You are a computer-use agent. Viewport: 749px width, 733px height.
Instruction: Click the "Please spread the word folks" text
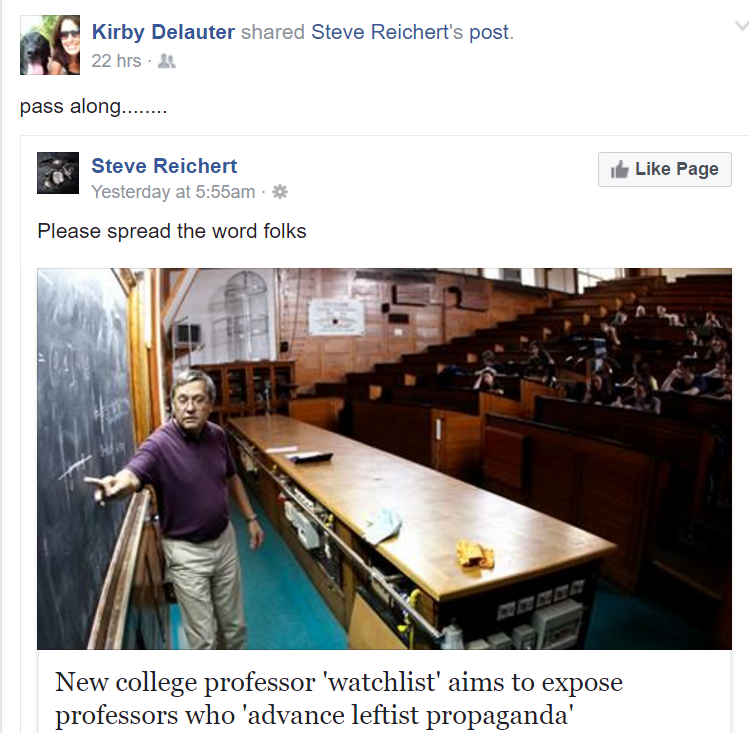(172, 231)
